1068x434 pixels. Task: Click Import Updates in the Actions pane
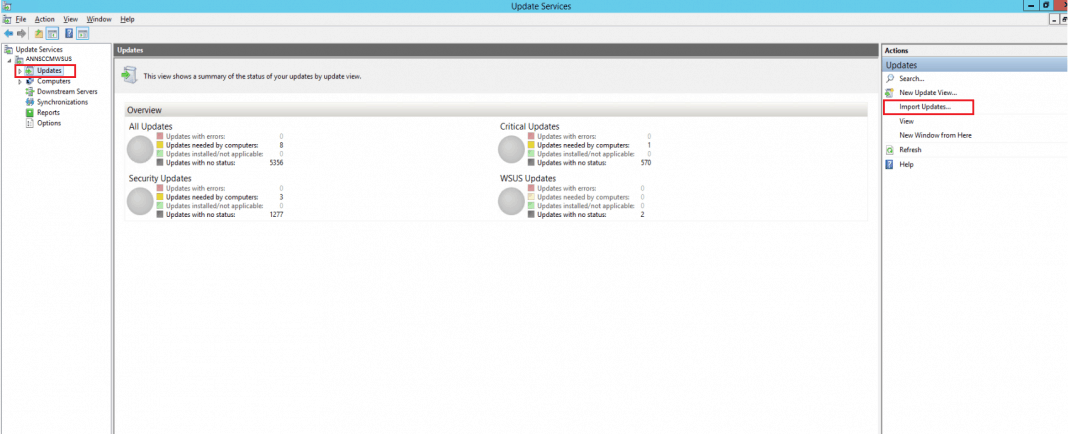(924, 107)
